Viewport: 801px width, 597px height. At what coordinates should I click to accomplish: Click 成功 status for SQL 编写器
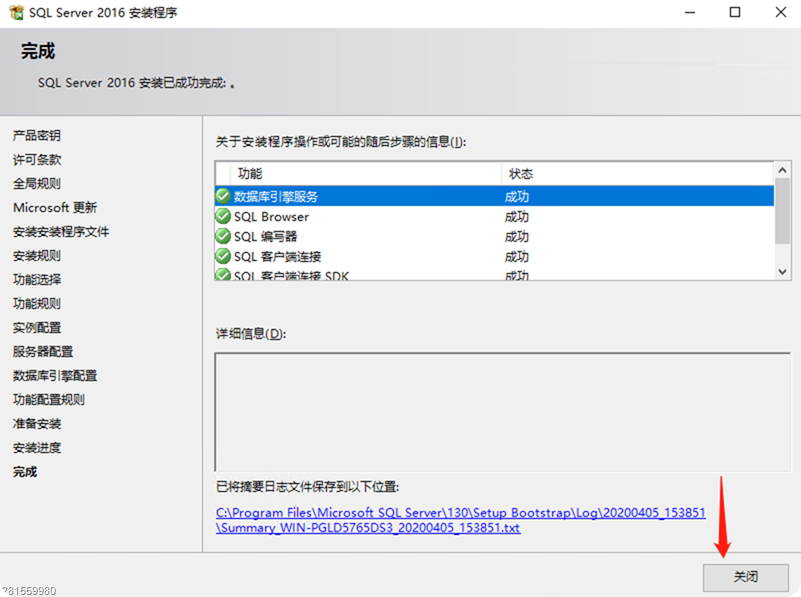(516, 236)
